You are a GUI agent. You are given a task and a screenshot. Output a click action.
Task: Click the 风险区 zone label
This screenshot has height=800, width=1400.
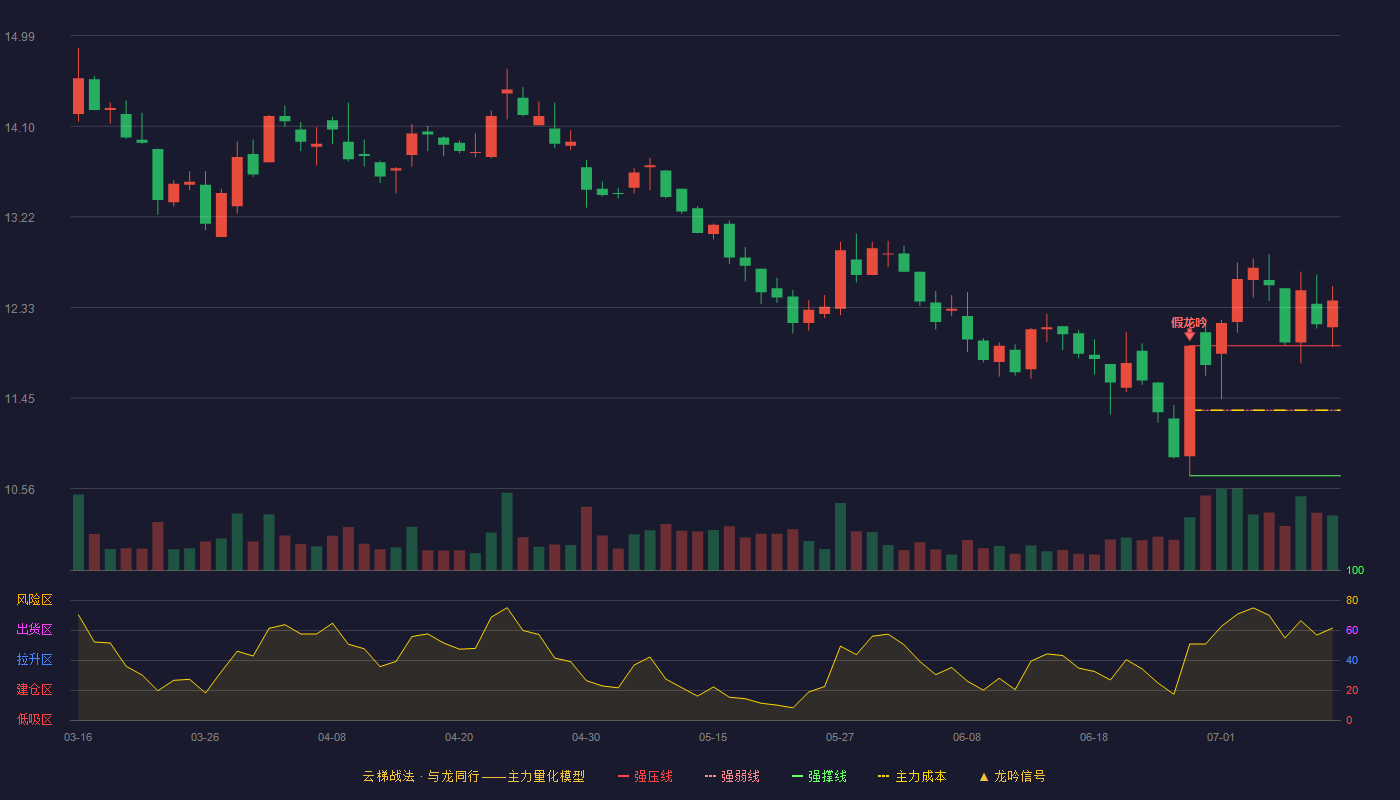(x=34, y=600)
